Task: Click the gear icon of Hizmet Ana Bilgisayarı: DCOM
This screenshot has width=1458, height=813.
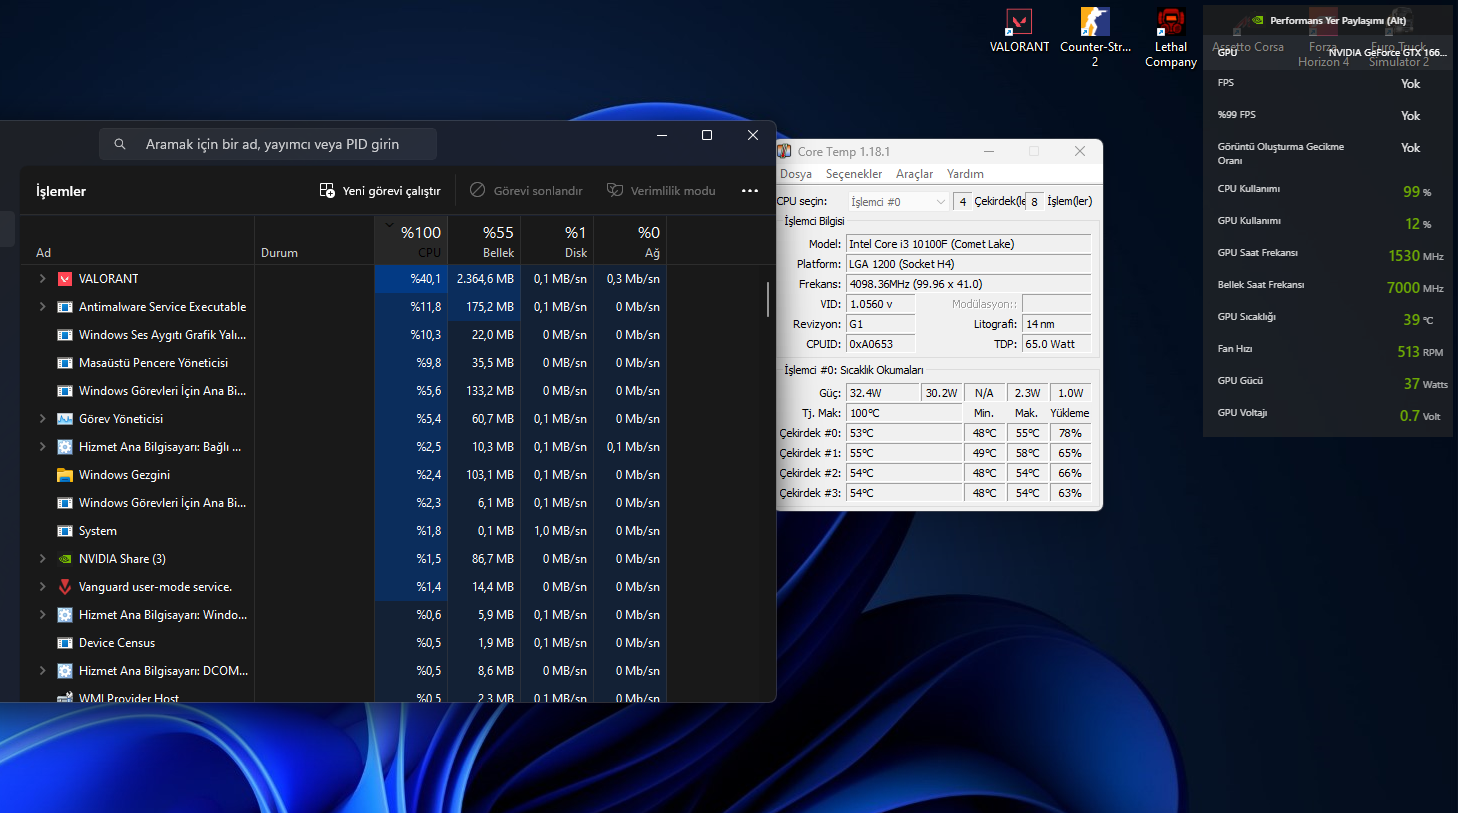Action: [x=65, y=671]
